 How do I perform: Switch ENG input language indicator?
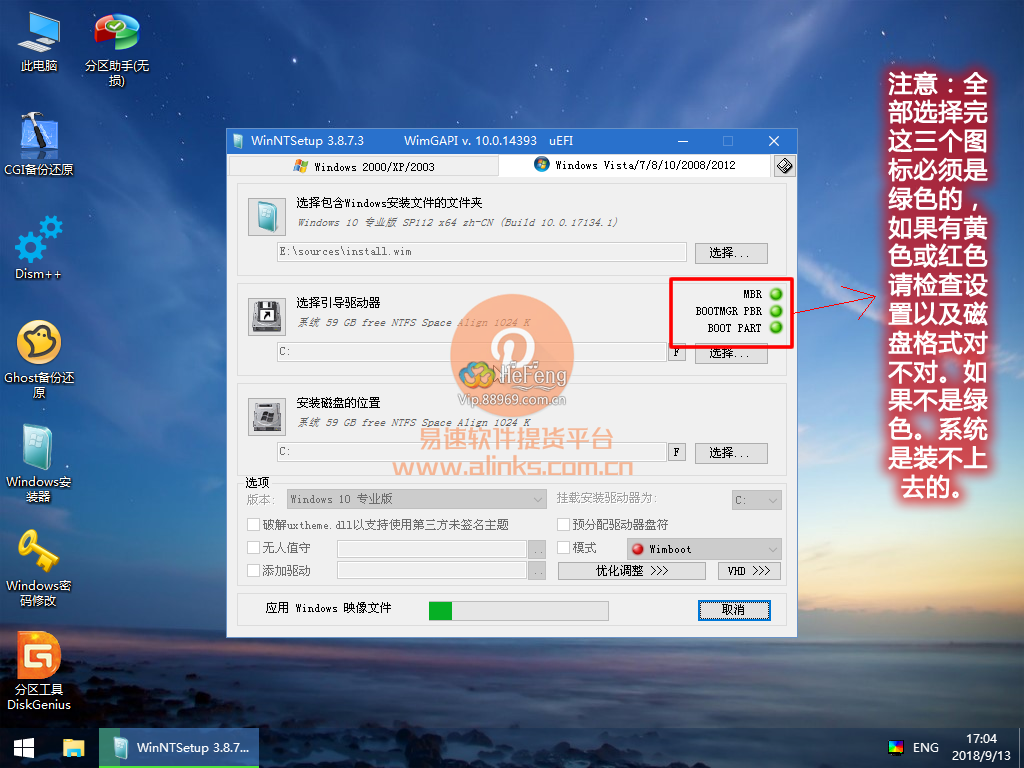925,748
